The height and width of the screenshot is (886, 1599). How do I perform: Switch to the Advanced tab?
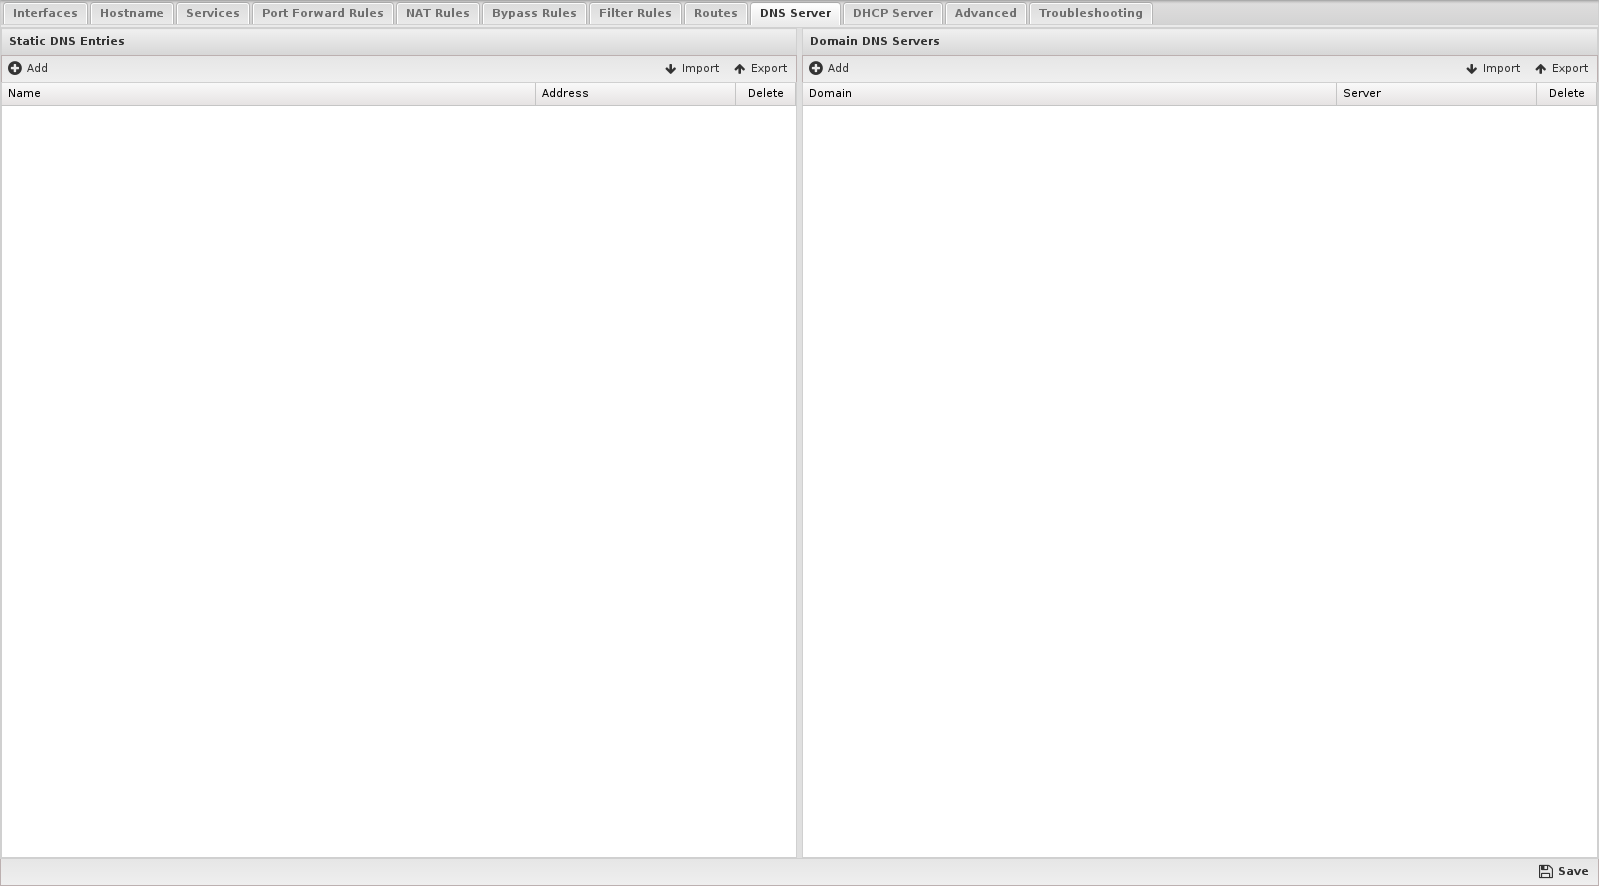tap(986, 13)
